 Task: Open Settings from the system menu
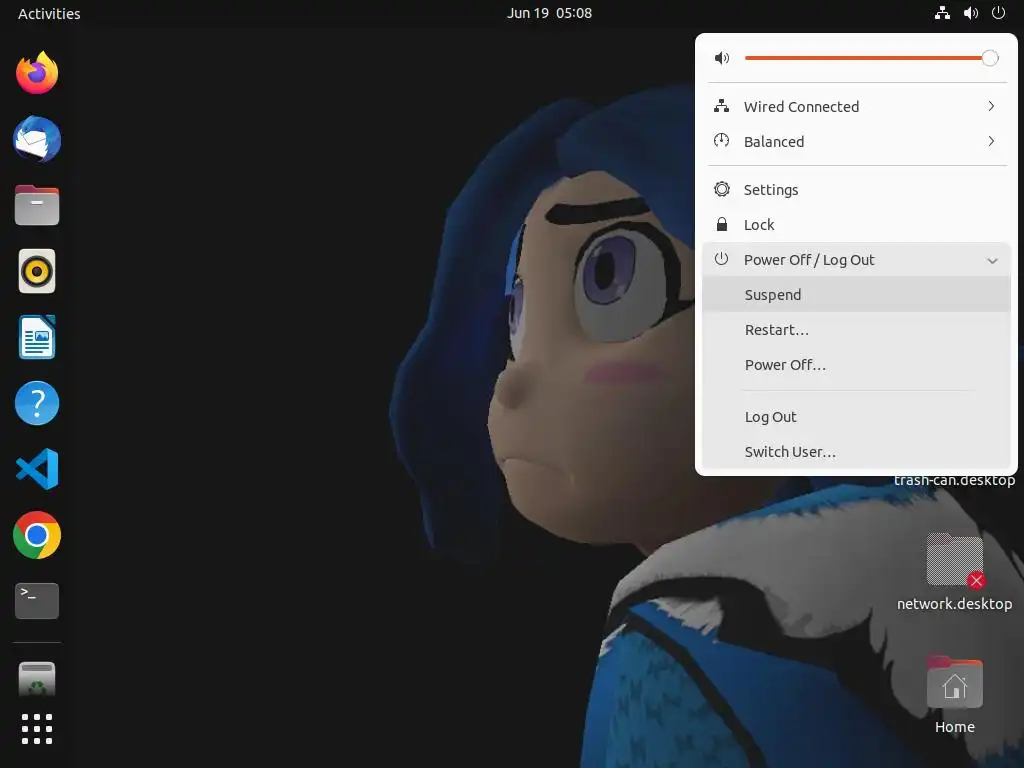(x=856, y=189)
